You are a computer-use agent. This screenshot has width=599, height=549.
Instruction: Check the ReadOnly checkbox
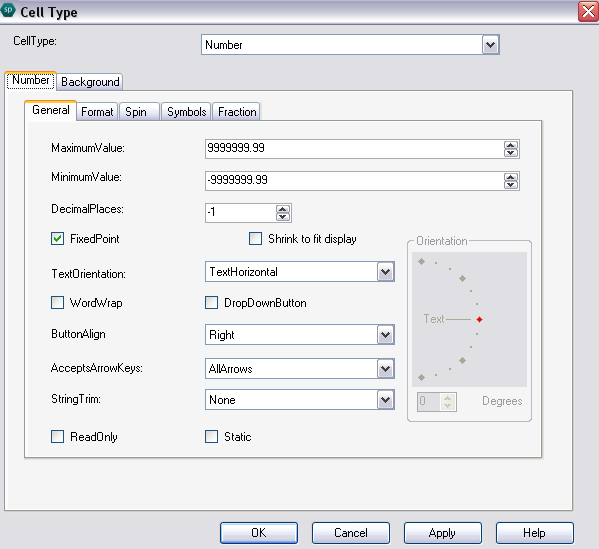point(57,436)
